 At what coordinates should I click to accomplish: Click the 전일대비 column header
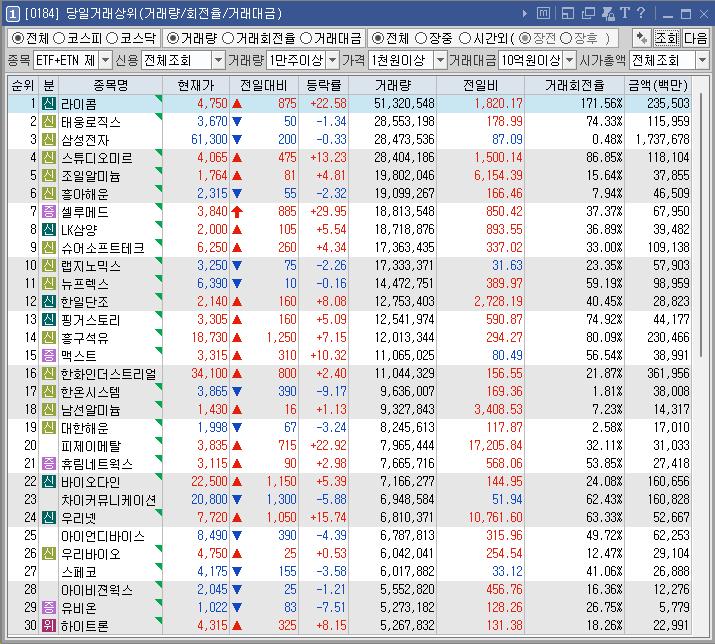pyautogui.click(x=264, y=85)
